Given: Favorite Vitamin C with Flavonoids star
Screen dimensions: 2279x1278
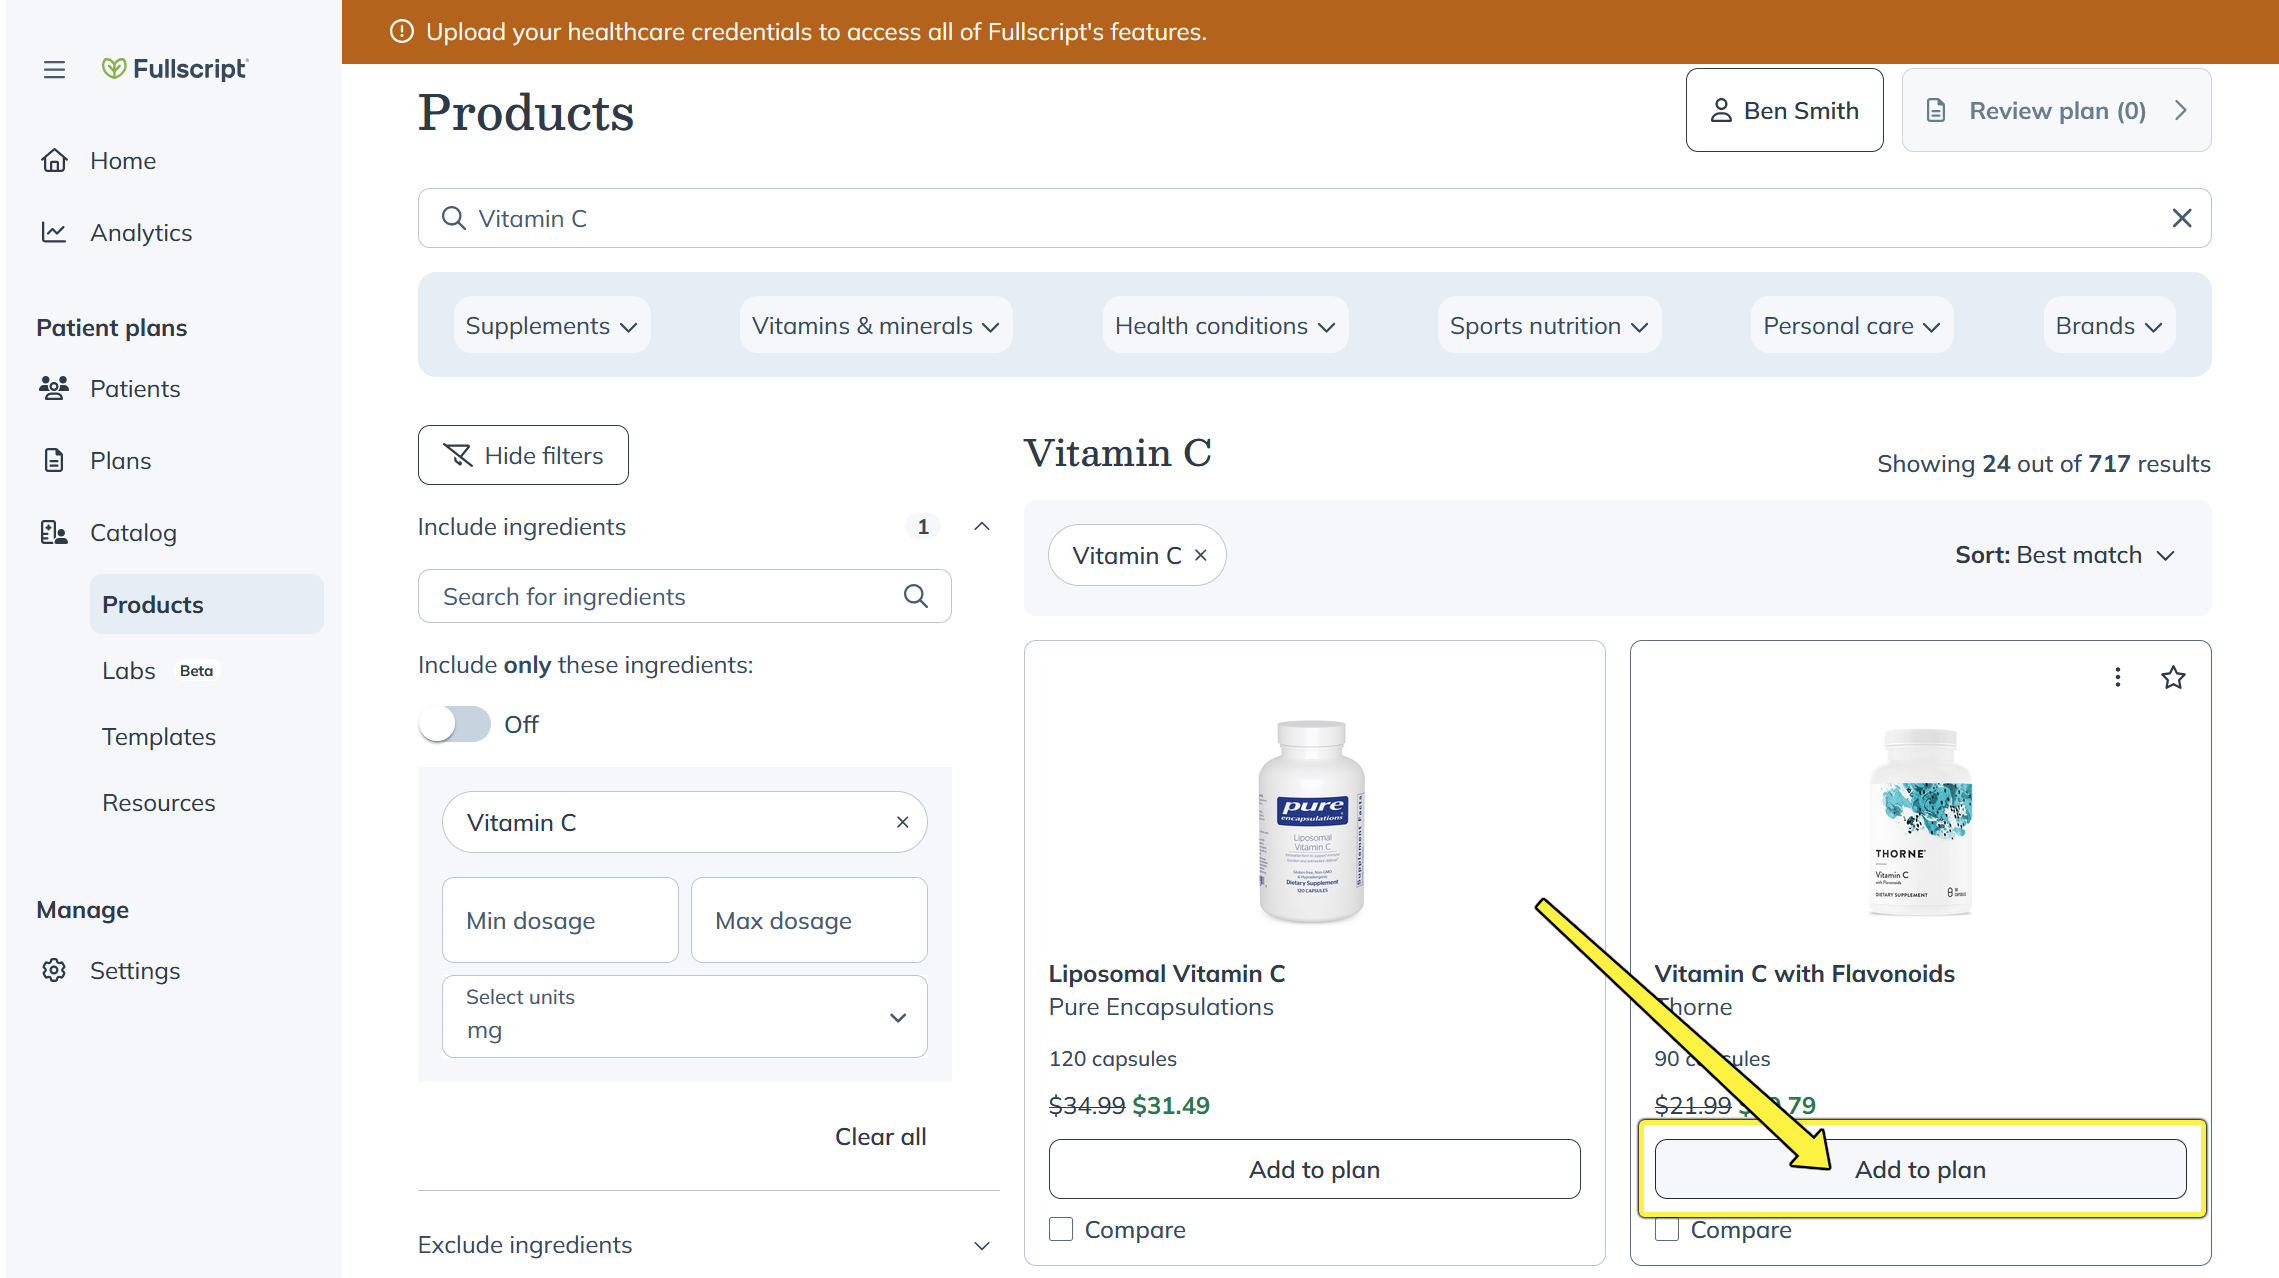Looking at the screenshot, I should (x=2173, y=677).
